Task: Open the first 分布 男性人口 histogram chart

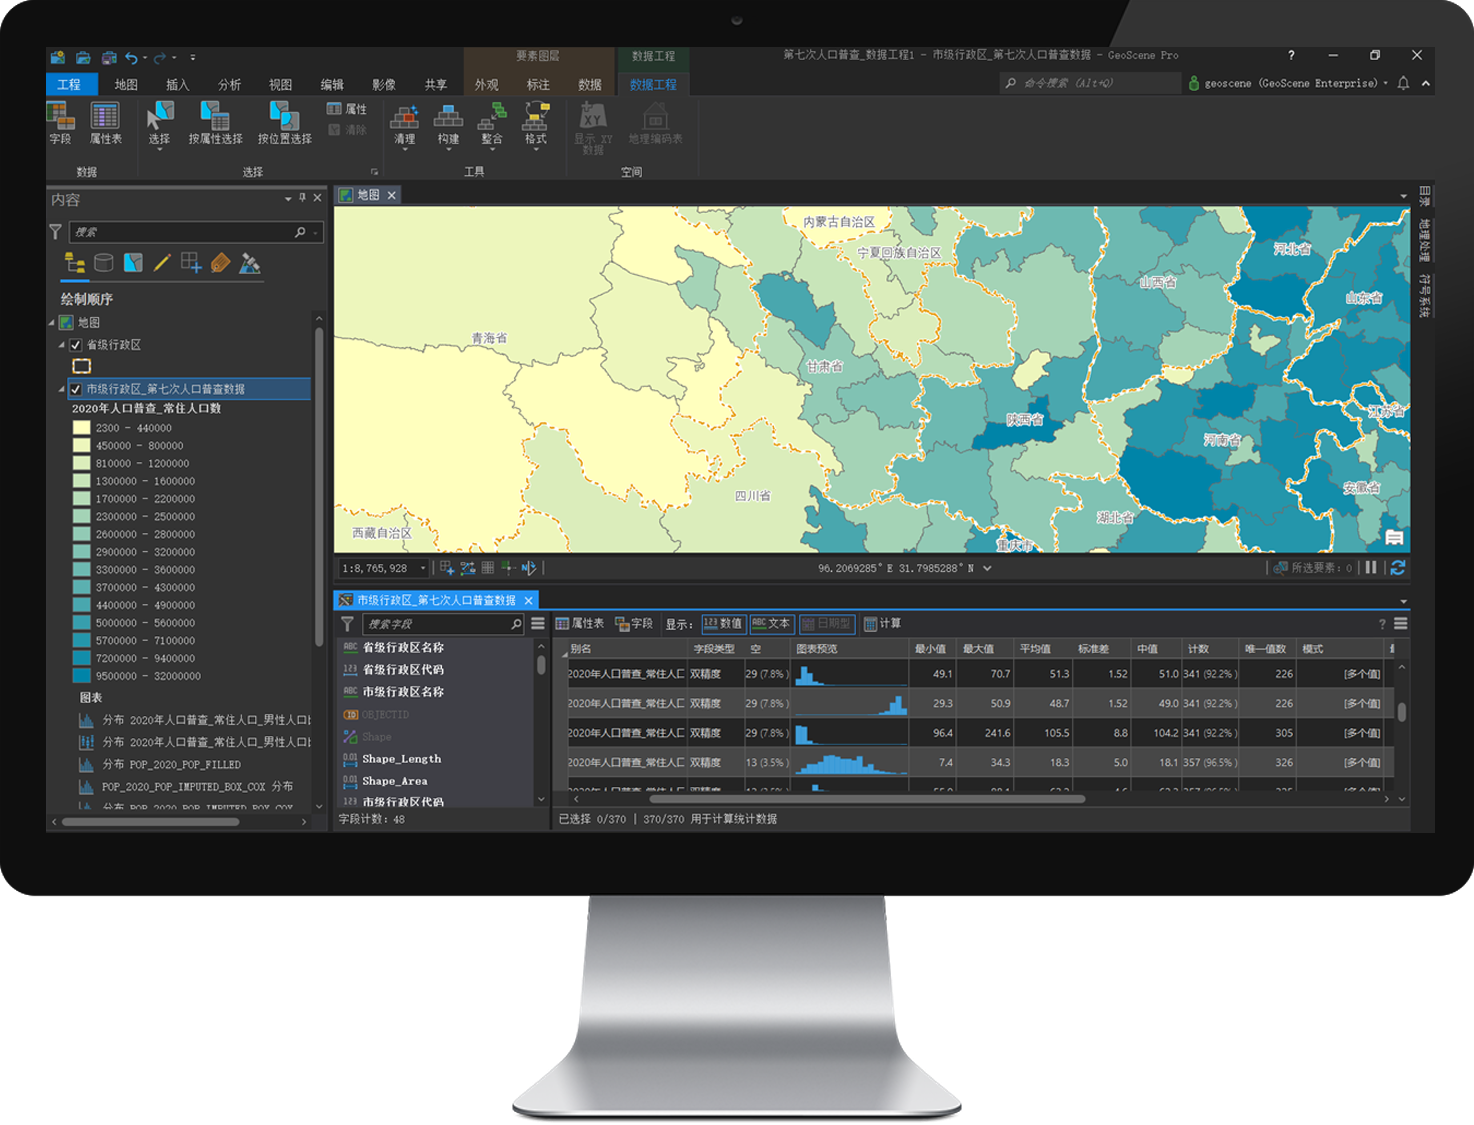Action: click(196, 720)
